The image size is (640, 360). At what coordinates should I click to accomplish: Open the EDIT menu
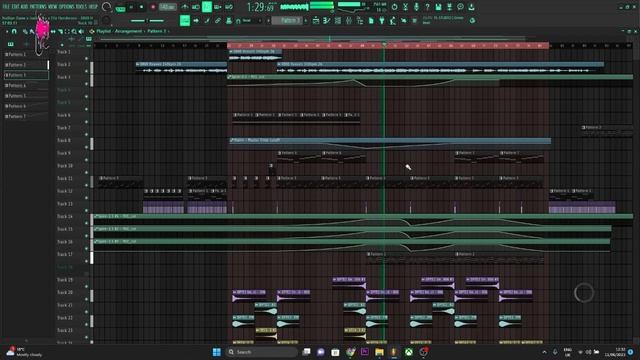[15, 7]
